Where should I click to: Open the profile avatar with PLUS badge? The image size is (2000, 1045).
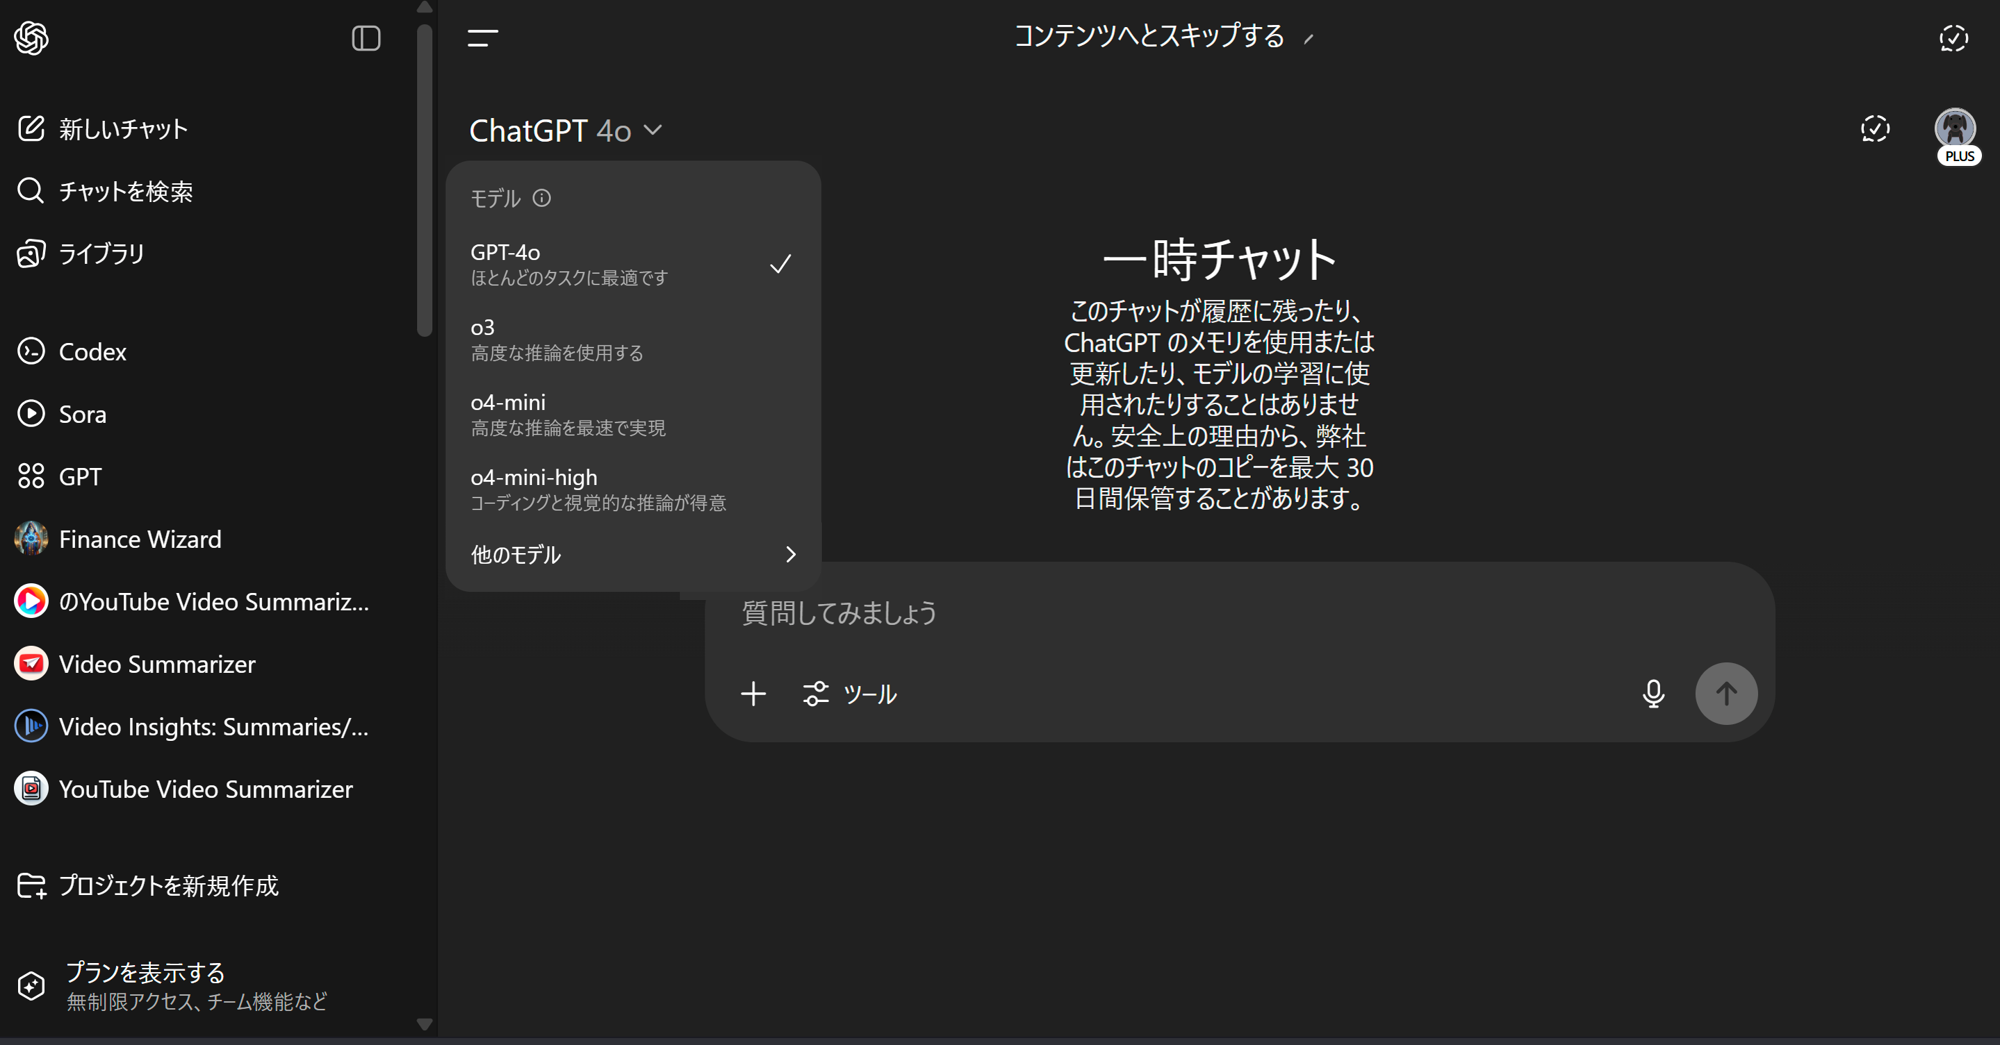point(1955,135)
